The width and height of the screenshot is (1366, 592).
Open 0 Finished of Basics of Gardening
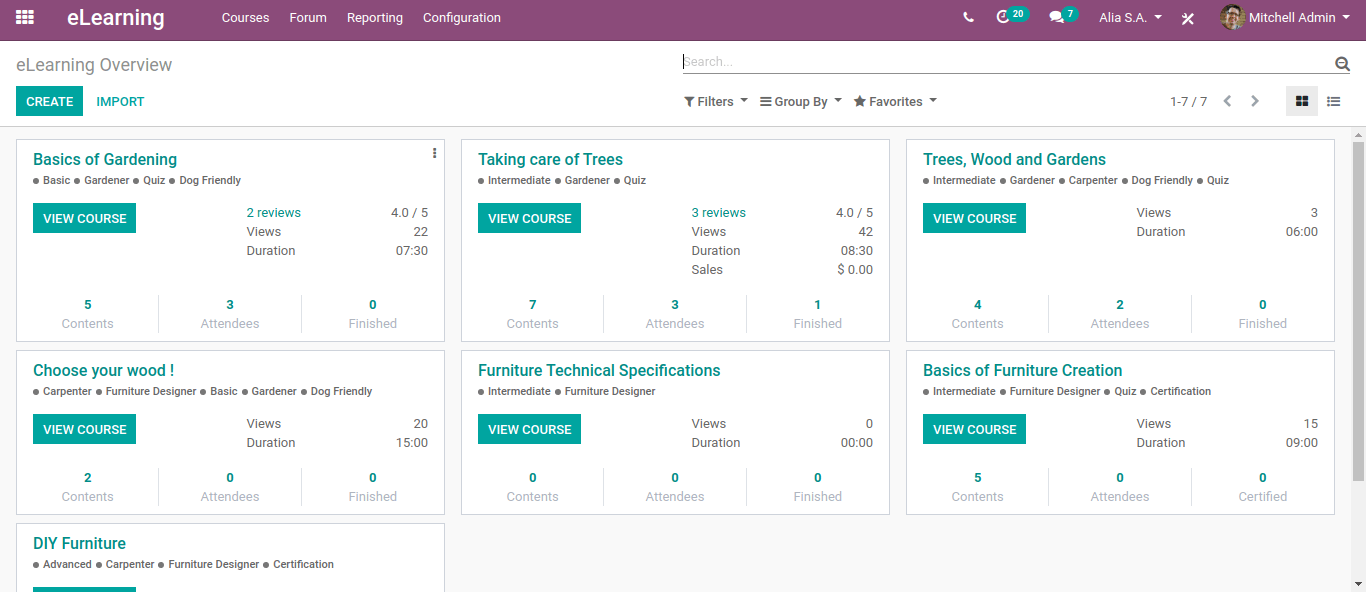coord(373,314)
